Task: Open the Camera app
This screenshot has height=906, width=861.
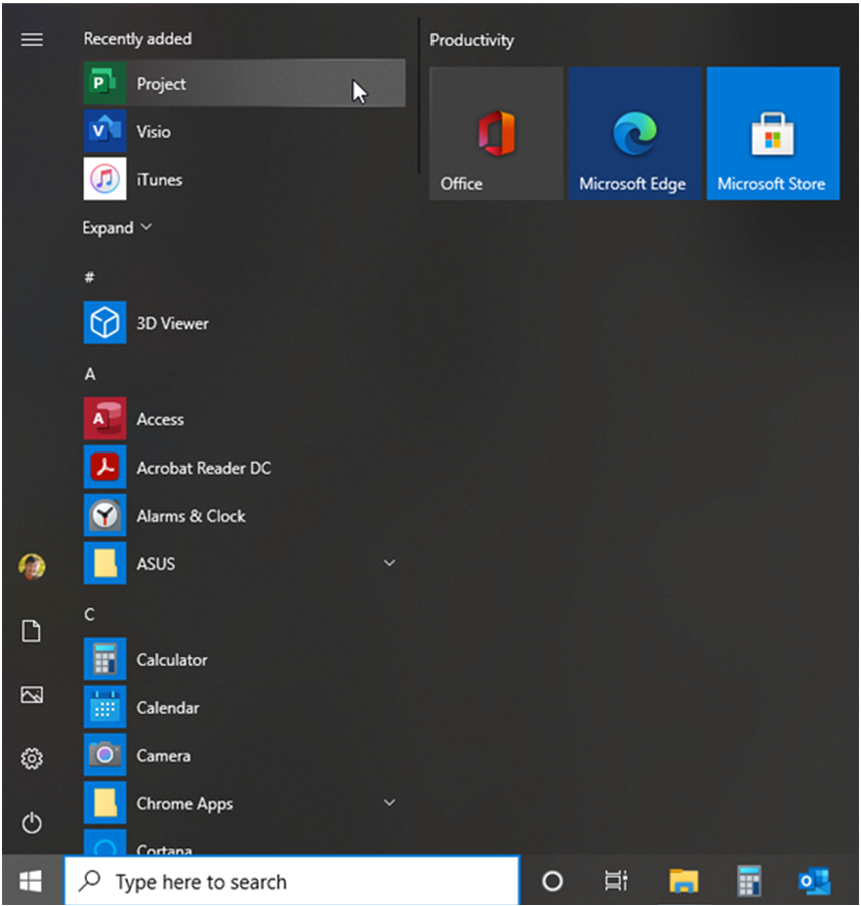Action: [163, 756]
